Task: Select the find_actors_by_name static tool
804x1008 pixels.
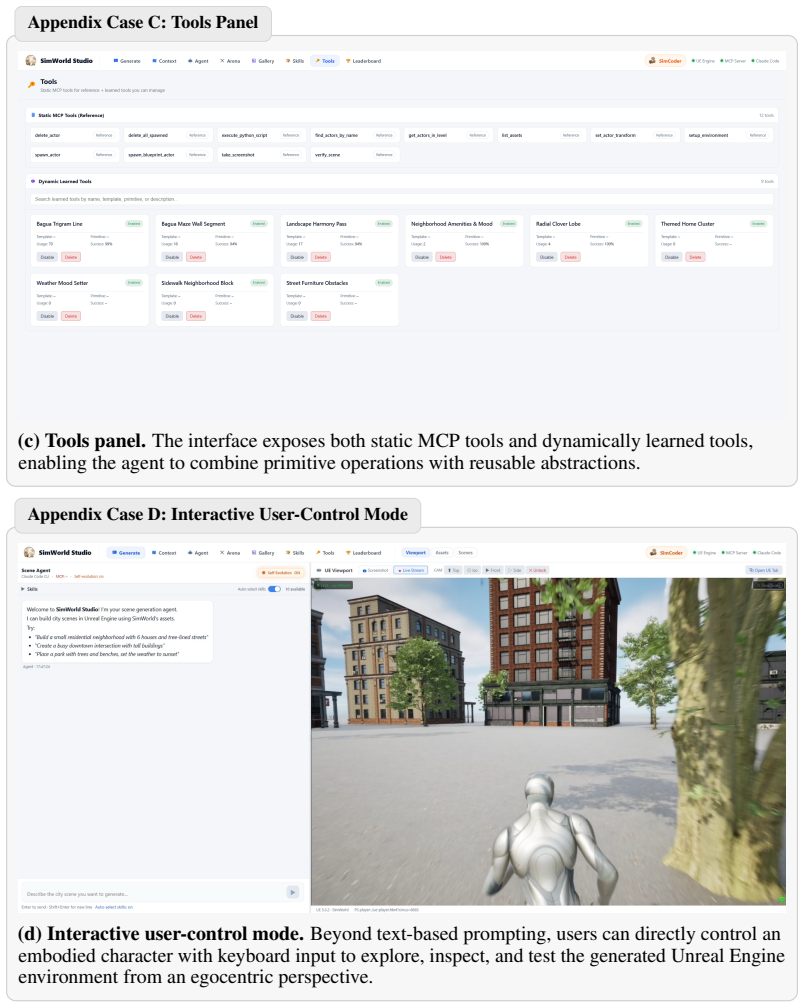Action: click(353, 136)
